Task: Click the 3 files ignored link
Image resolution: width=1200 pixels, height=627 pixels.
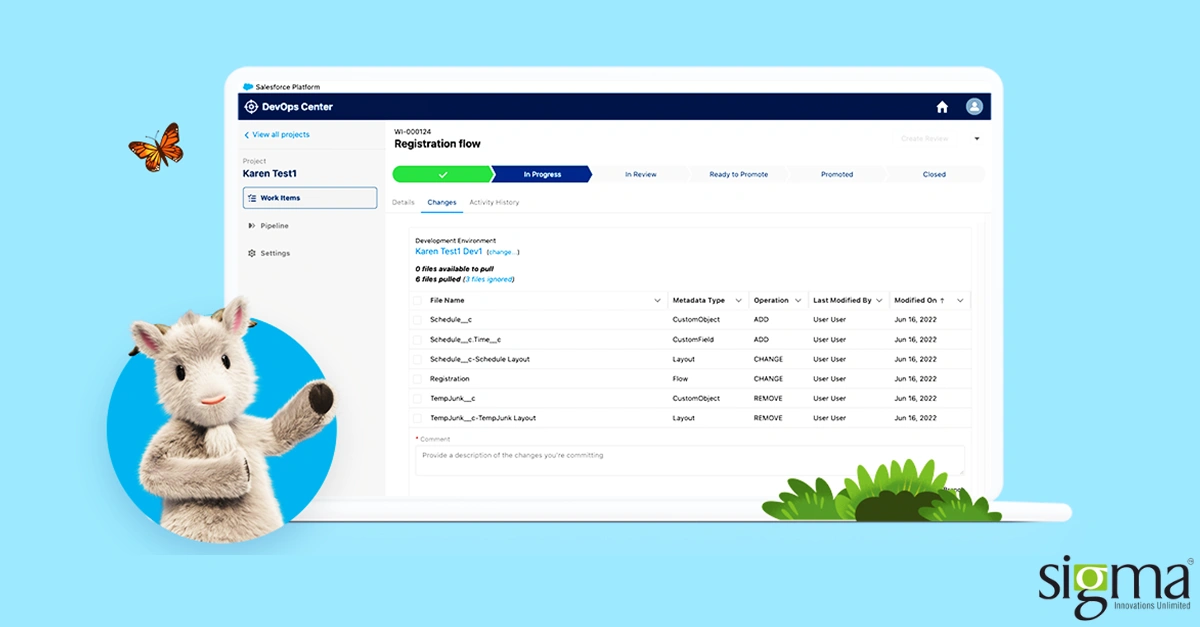Action: point(488,279)
